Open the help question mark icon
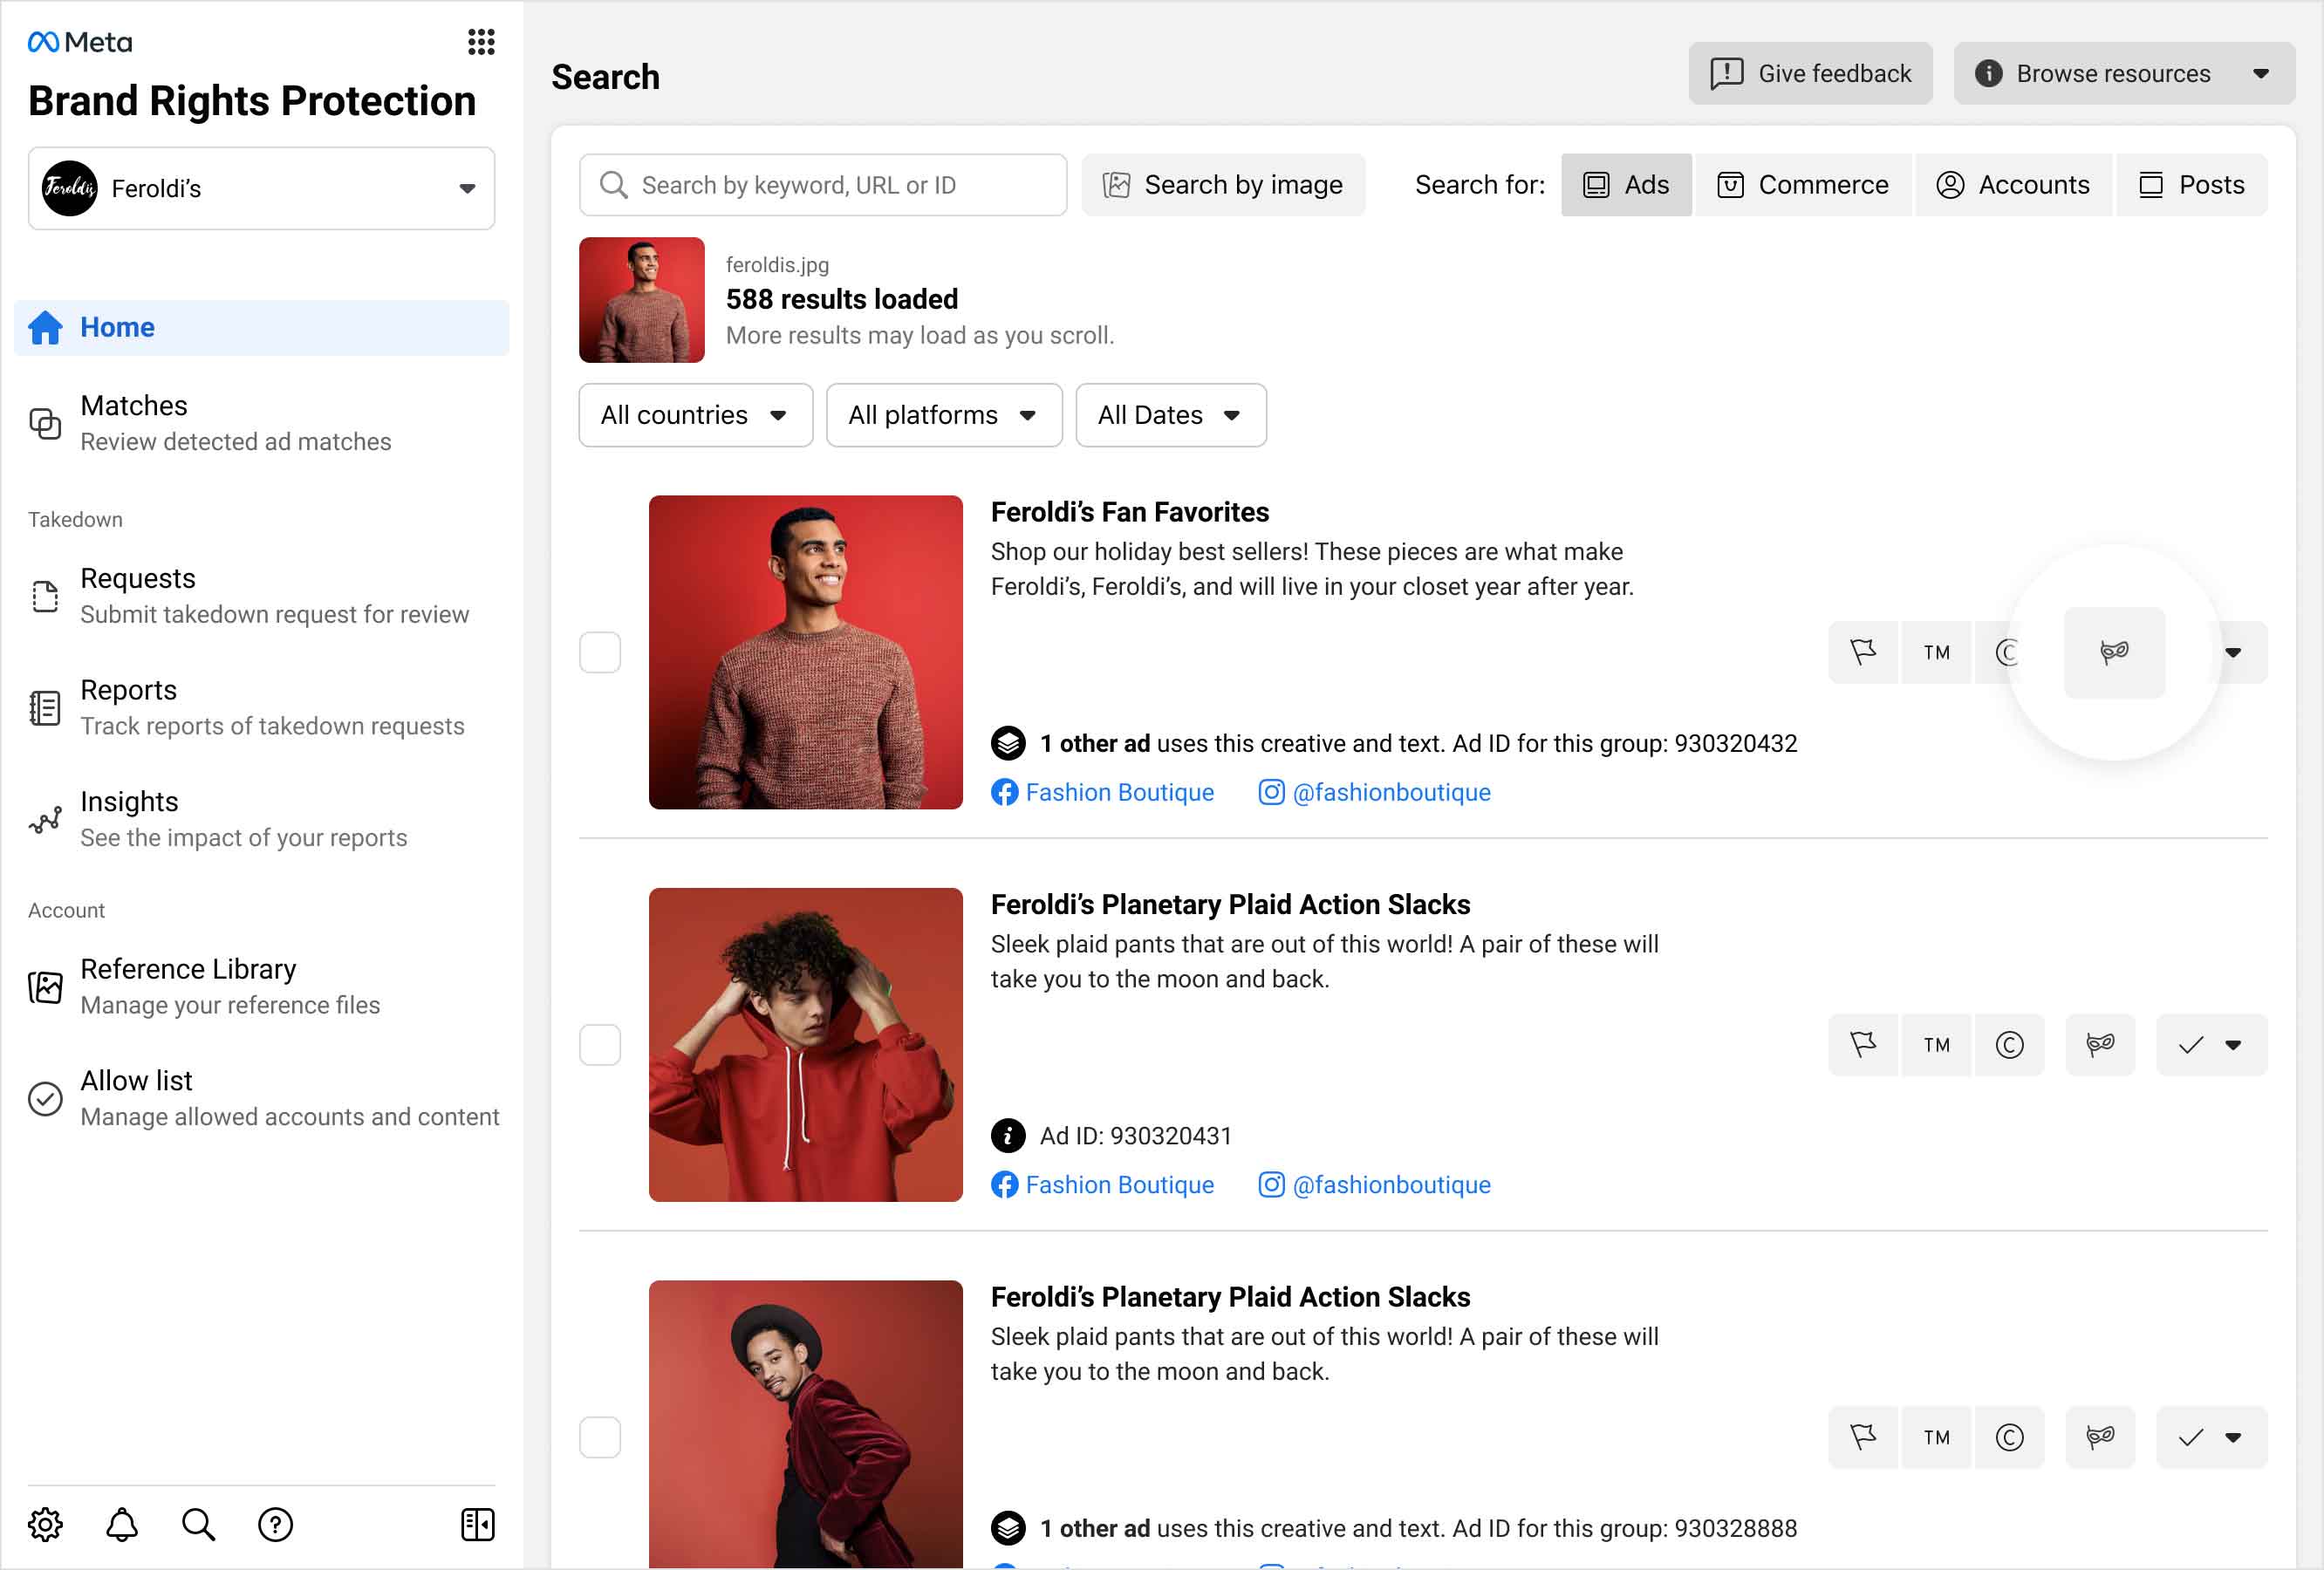This screenshot has width=2324, height=1570. coord(275,1524)
